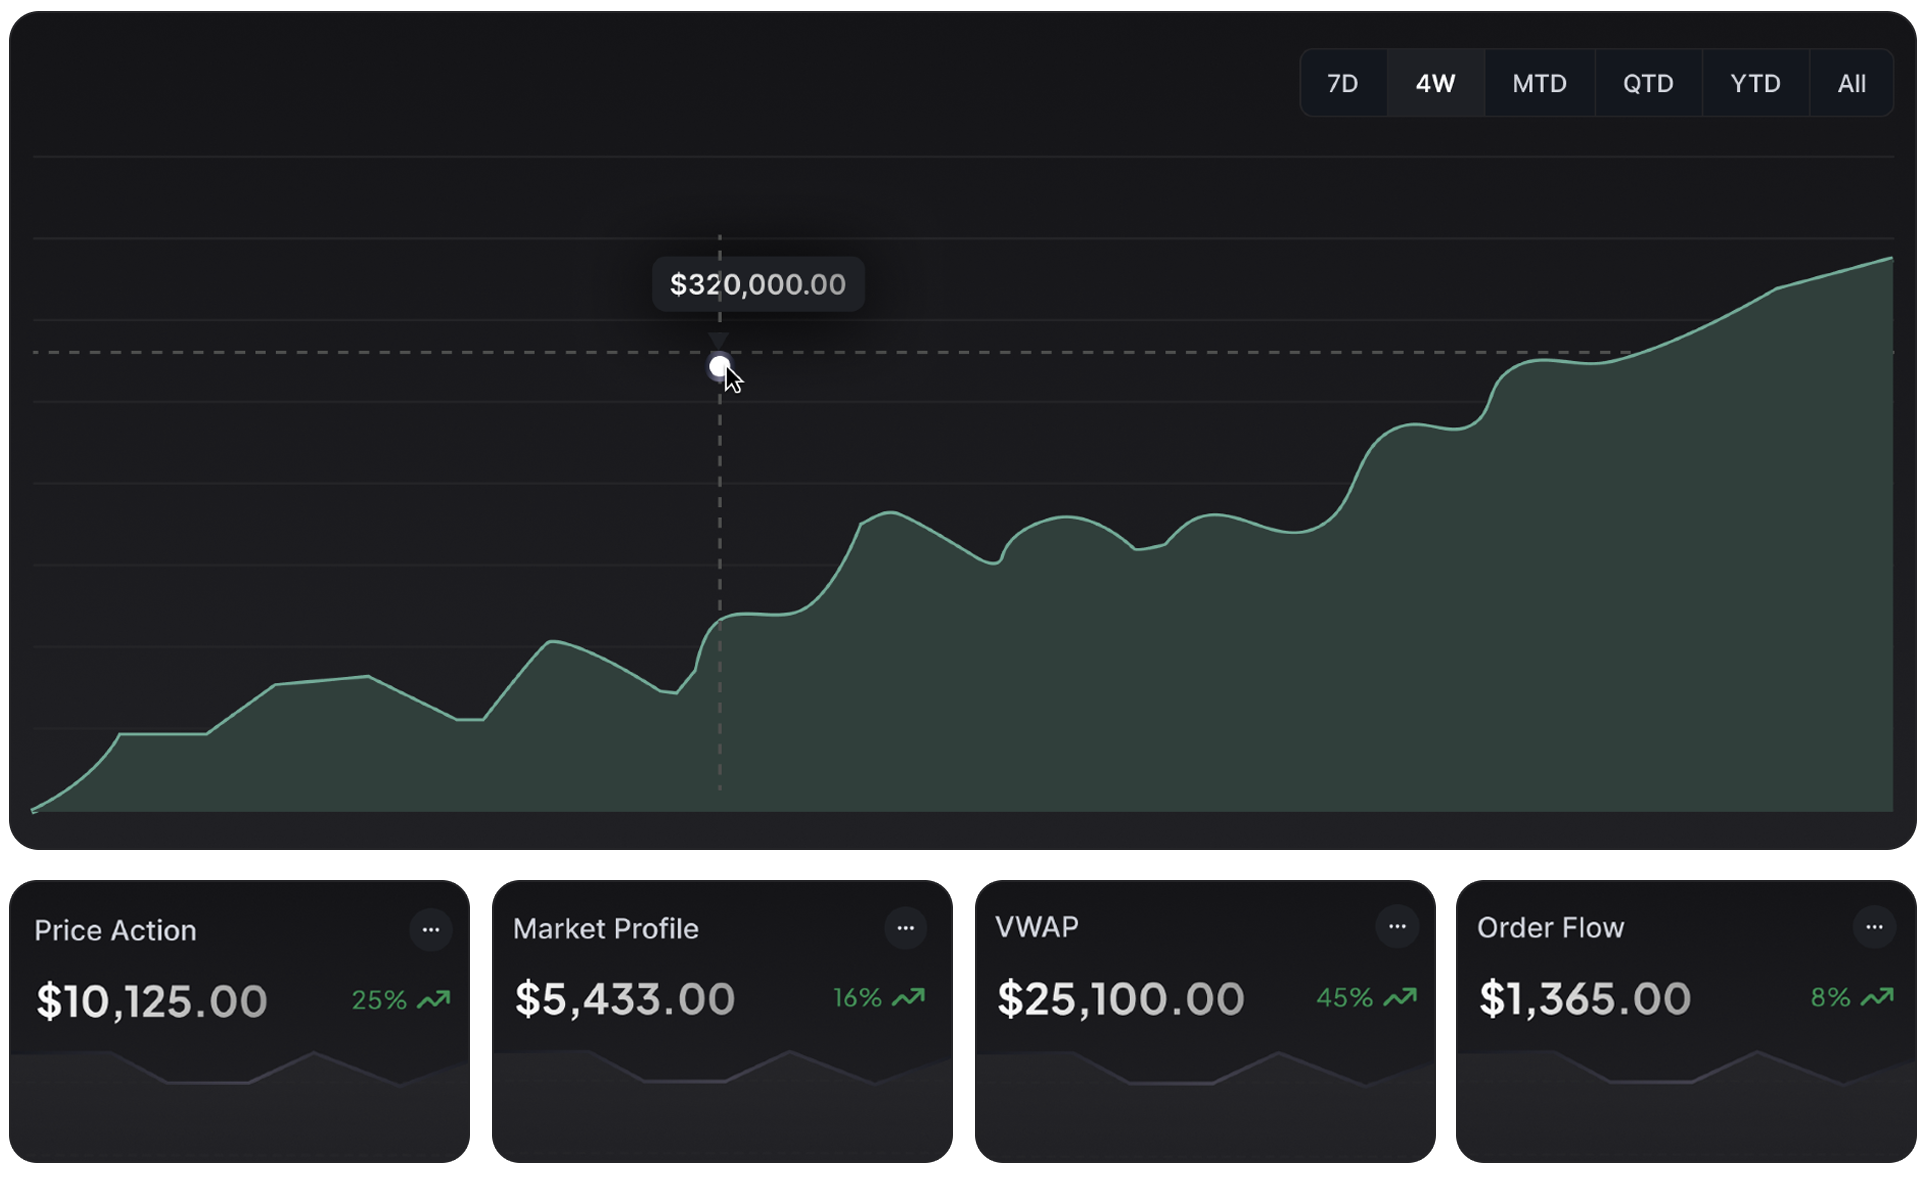Deselect the active 4W range

click(1435, 83)
